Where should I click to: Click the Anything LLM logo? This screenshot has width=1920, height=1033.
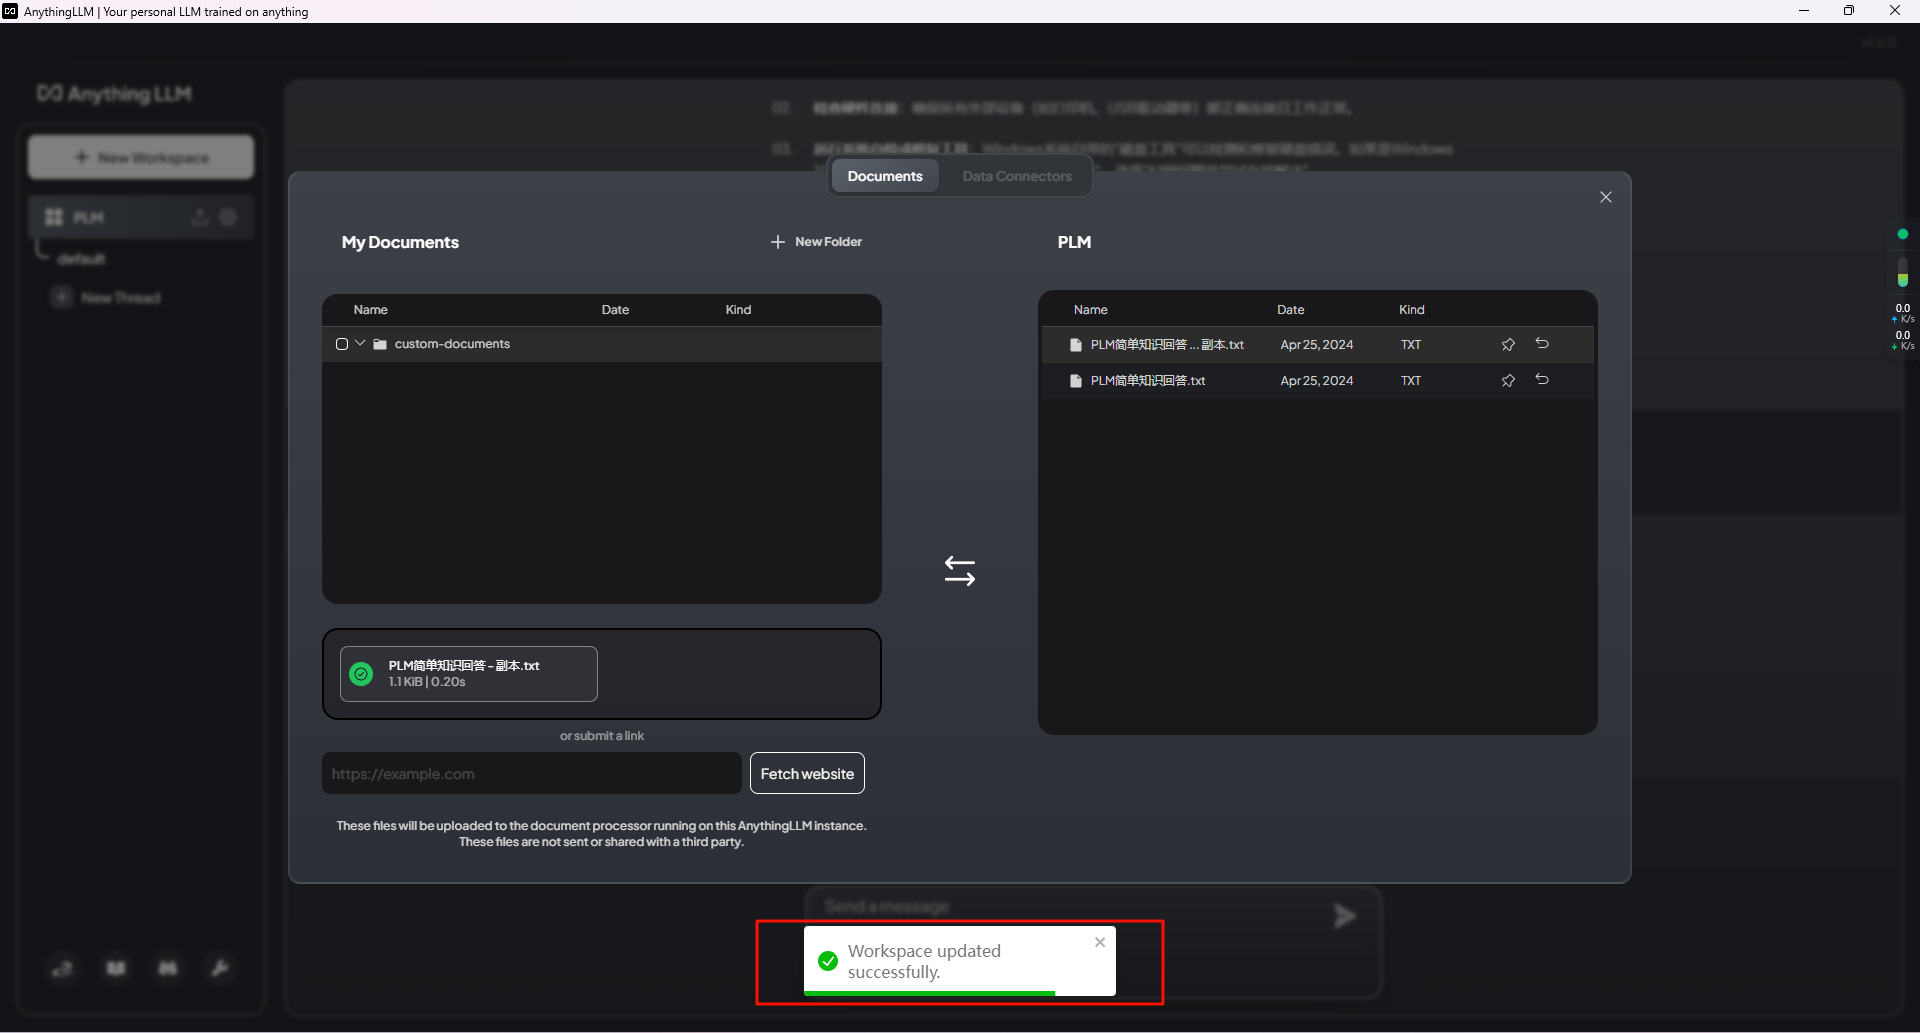click(x=114, y=94)
